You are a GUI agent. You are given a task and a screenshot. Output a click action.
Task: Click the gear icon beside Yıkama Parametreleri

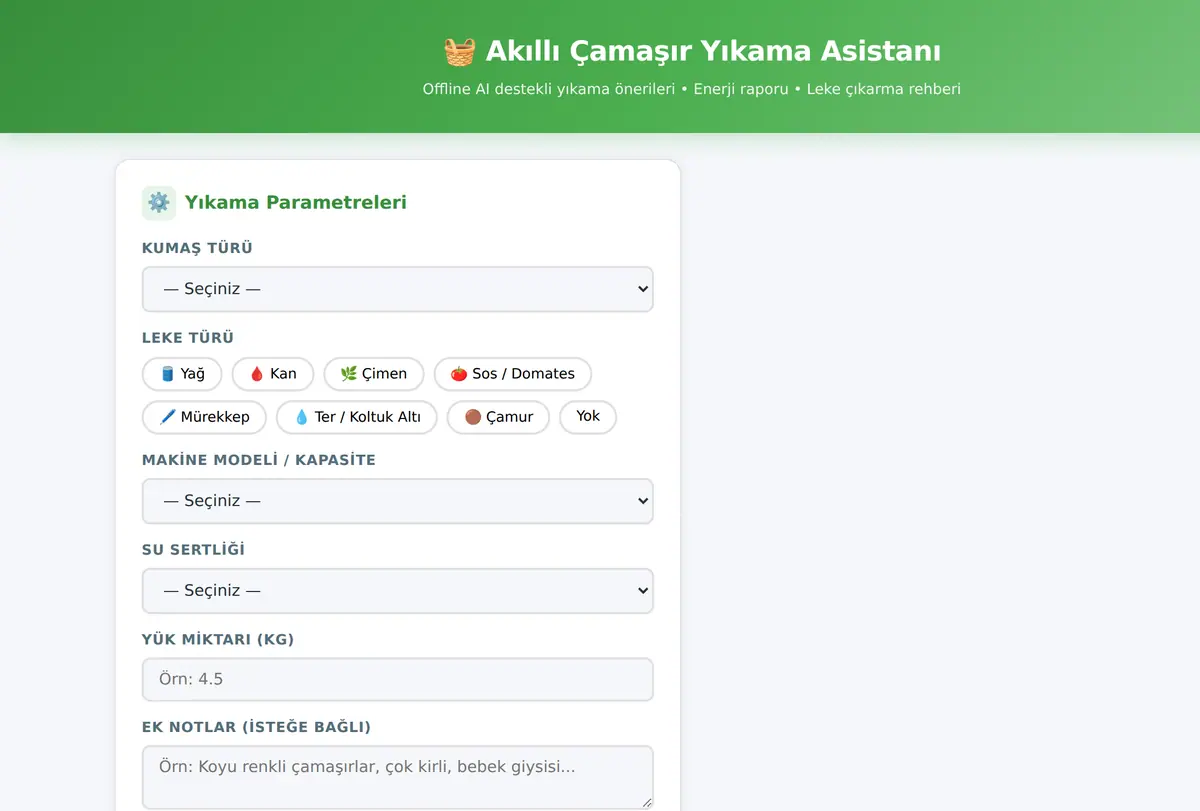pyautogui.click(x=159, y=203)
